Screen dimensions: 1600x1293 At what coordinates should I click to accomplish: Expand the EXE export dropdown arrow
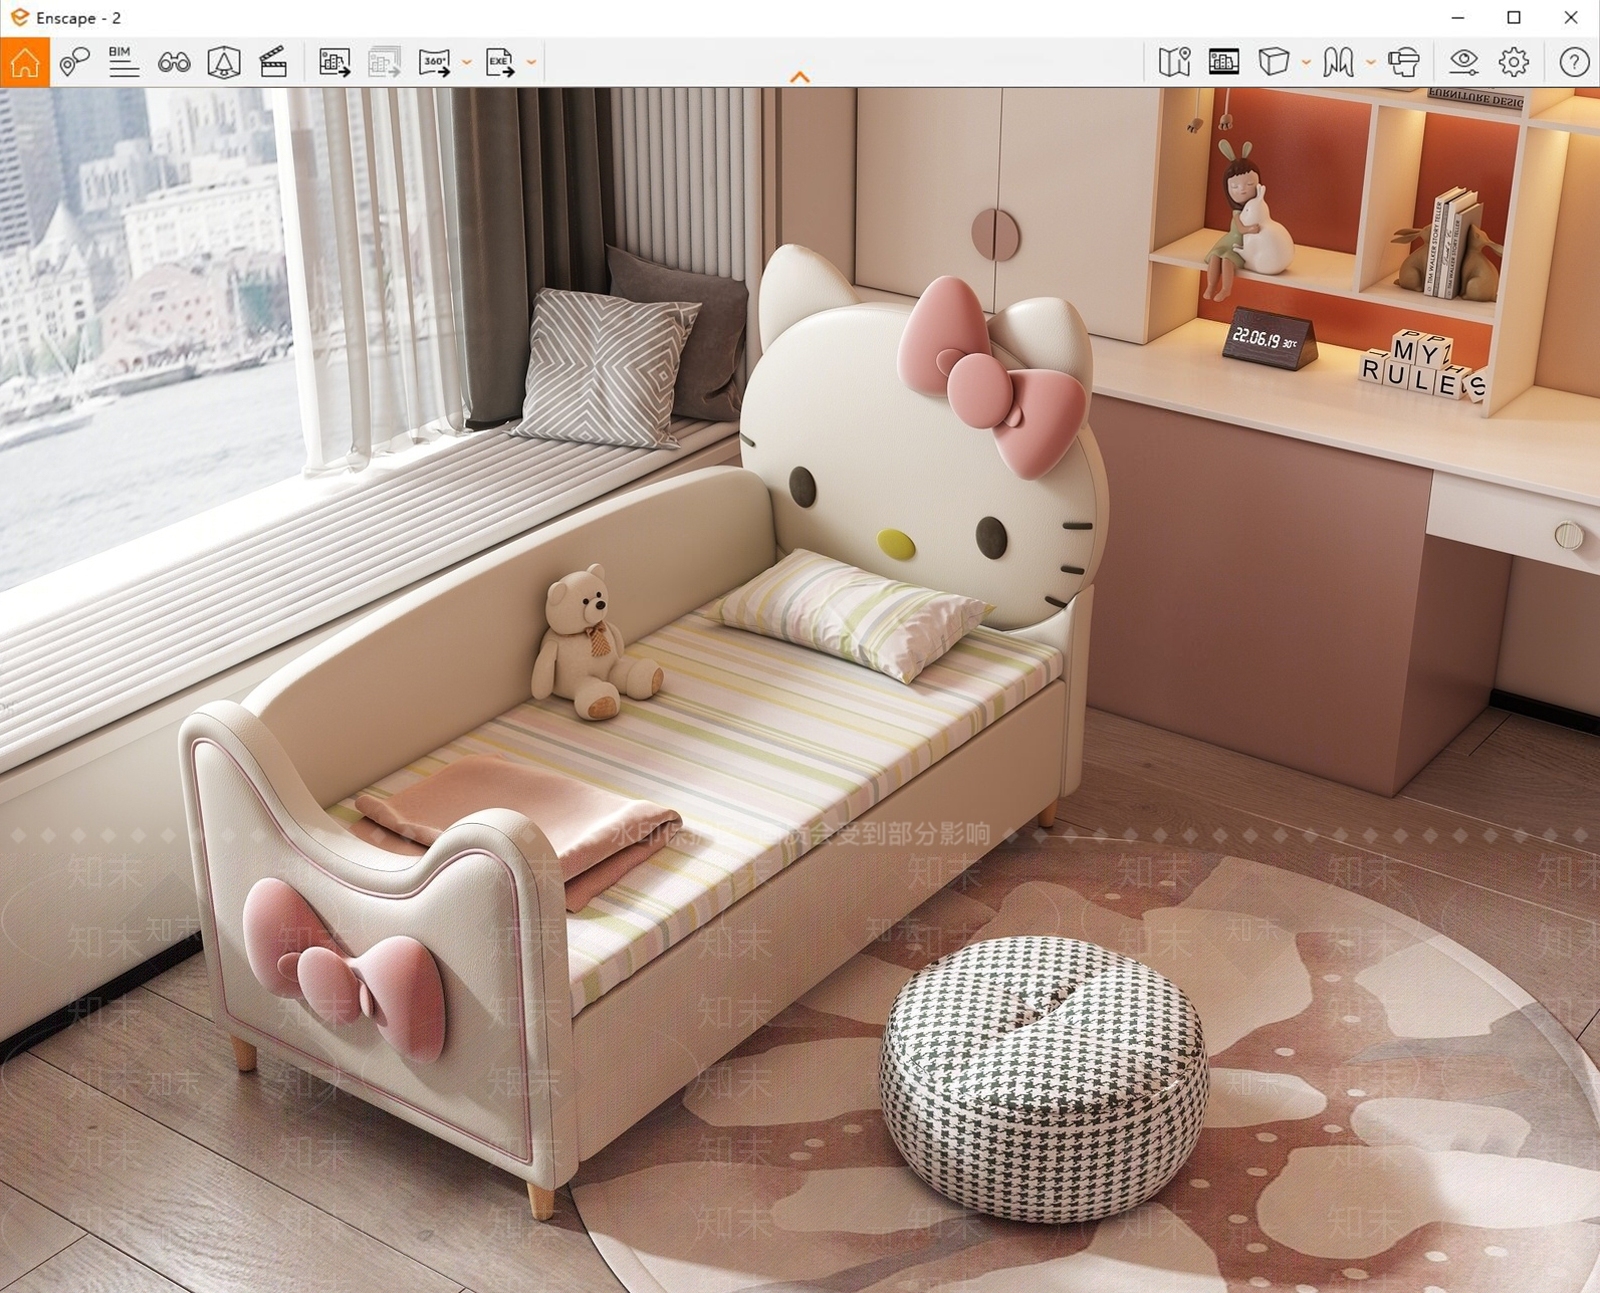coord(531,62)
